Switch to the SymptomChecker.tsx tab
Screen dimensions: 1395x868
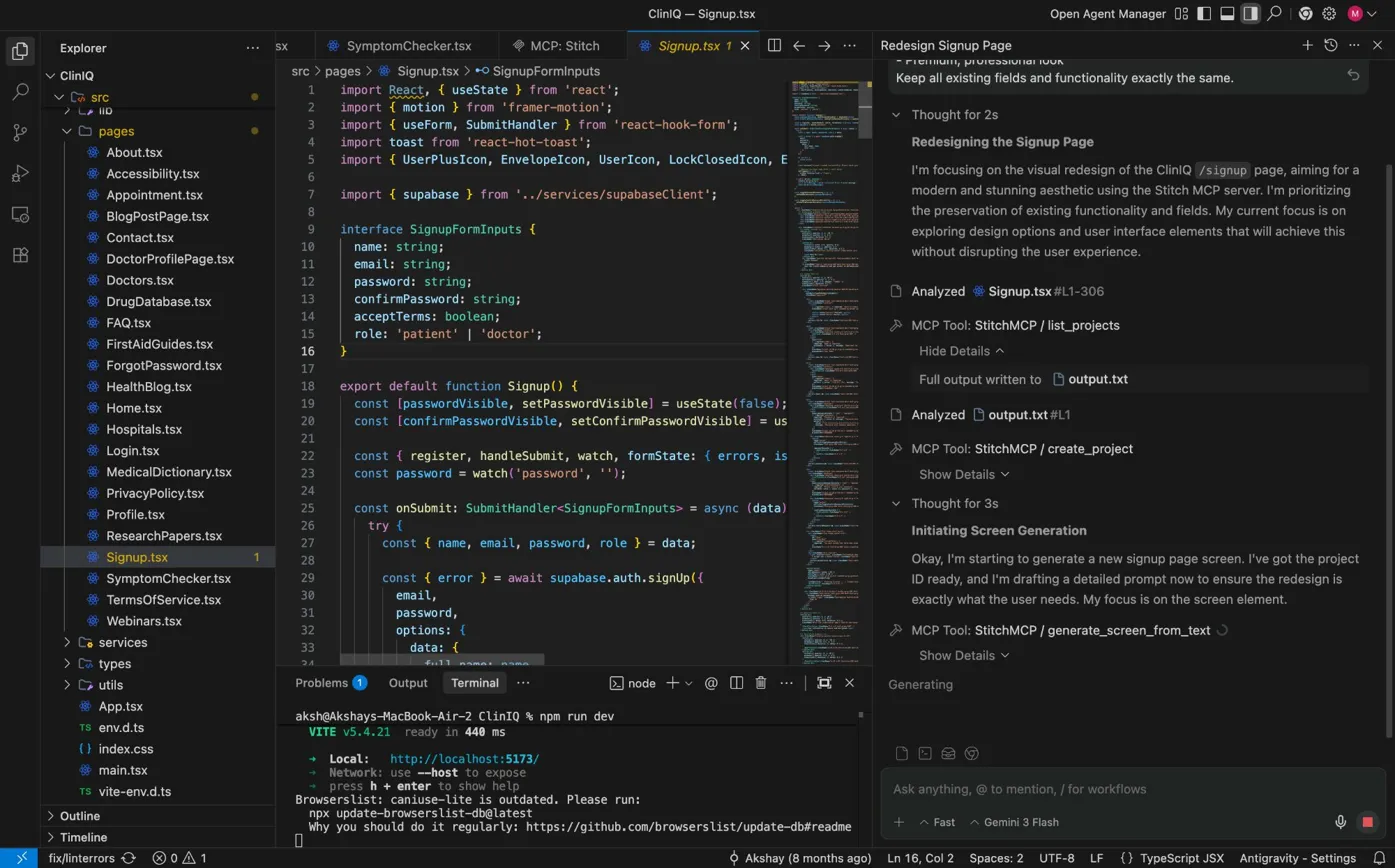408,46
